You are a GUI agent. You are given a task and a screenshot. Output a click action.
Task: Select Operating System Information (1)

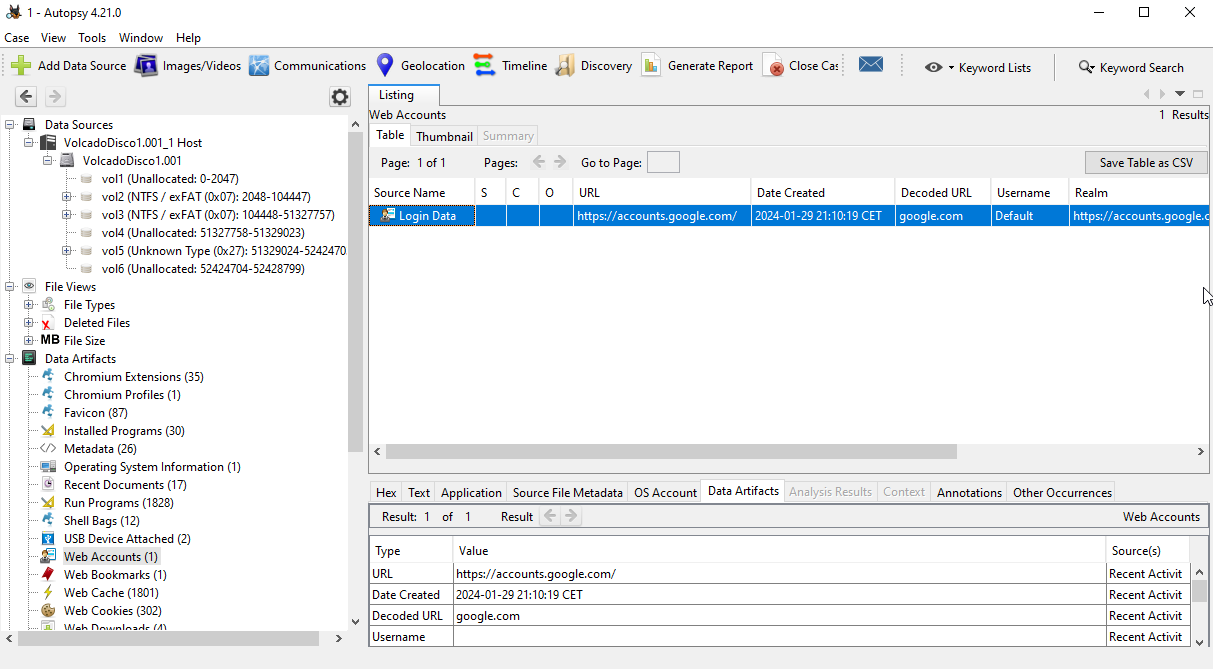coord(152,467)
